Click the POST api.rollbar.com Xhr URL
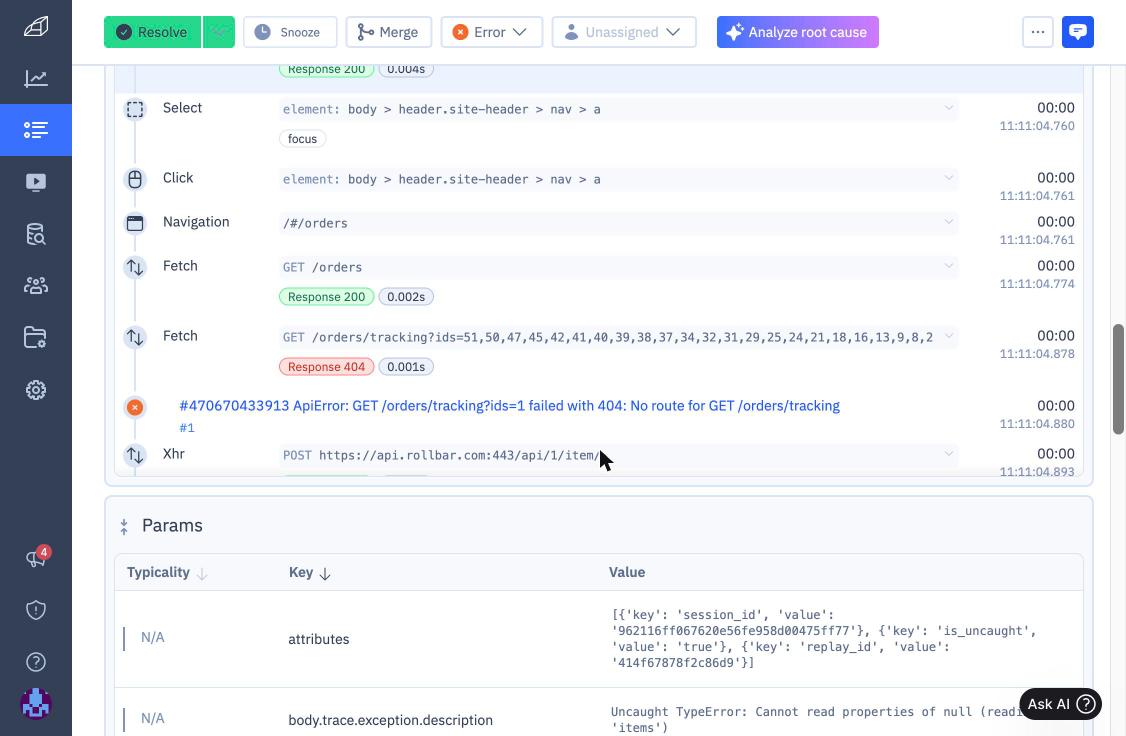Screen dimensions: 1126x736 pyautogui.click(x=440, y=455)
